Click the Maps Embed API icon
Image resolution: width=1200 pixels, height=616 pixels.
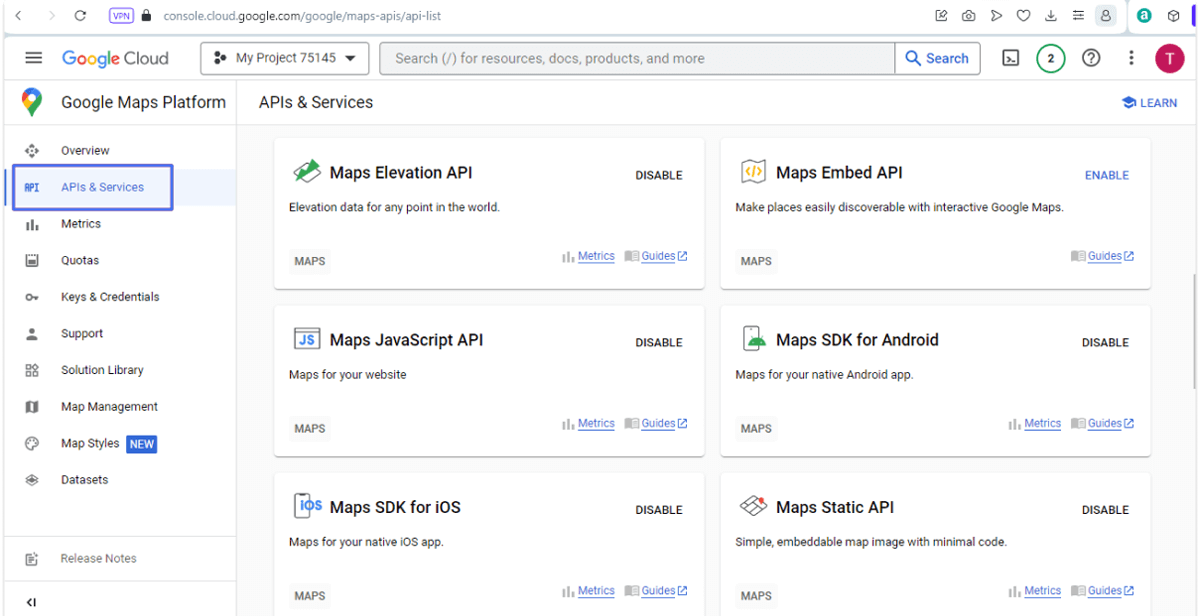tap(752, 172)
